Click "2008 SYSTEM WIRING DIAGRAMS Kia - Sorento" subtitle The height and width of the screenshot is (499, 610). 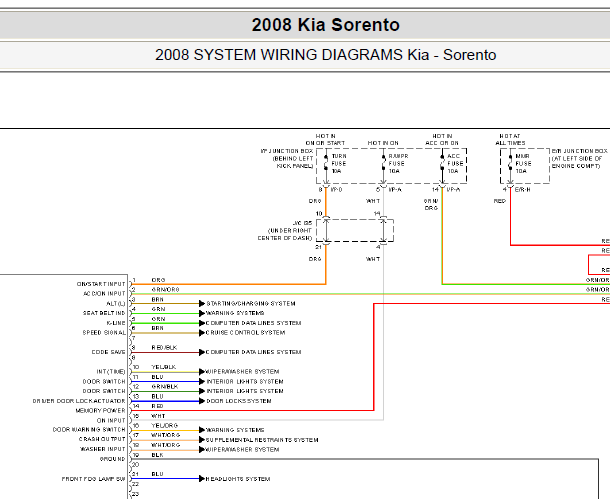coord(326,55)
